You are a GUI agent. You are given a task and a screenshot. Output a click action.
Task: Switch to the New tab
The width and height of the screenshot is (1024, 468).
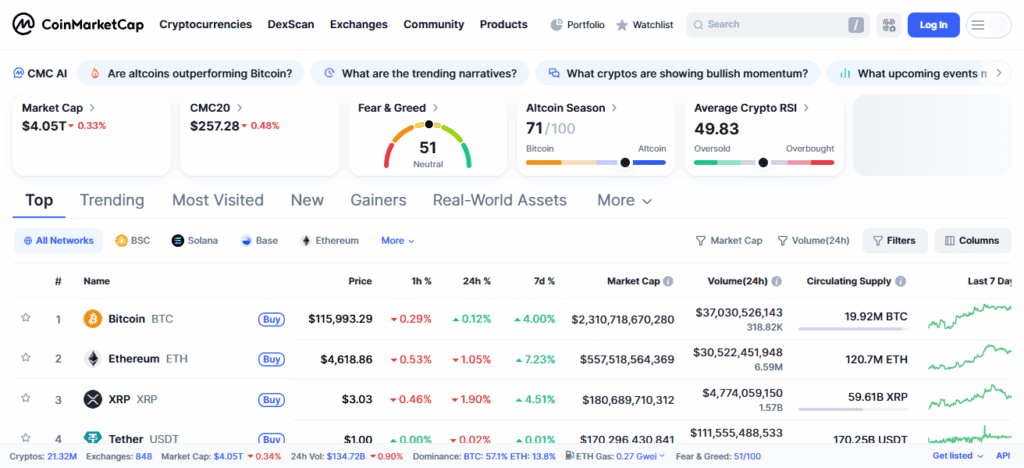(x=307, y=200)
